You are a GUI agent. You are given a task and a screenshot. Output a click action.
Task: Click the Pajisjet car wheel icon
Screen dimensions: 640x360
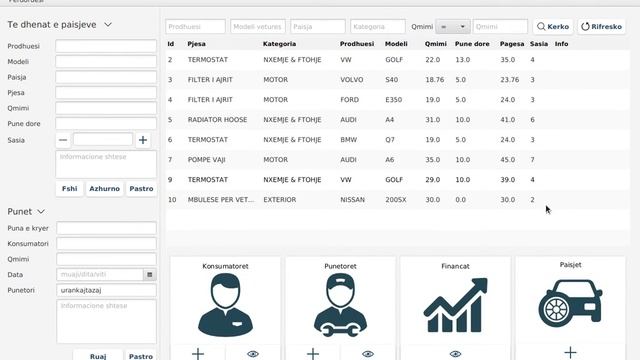click(x=570, y=303)
